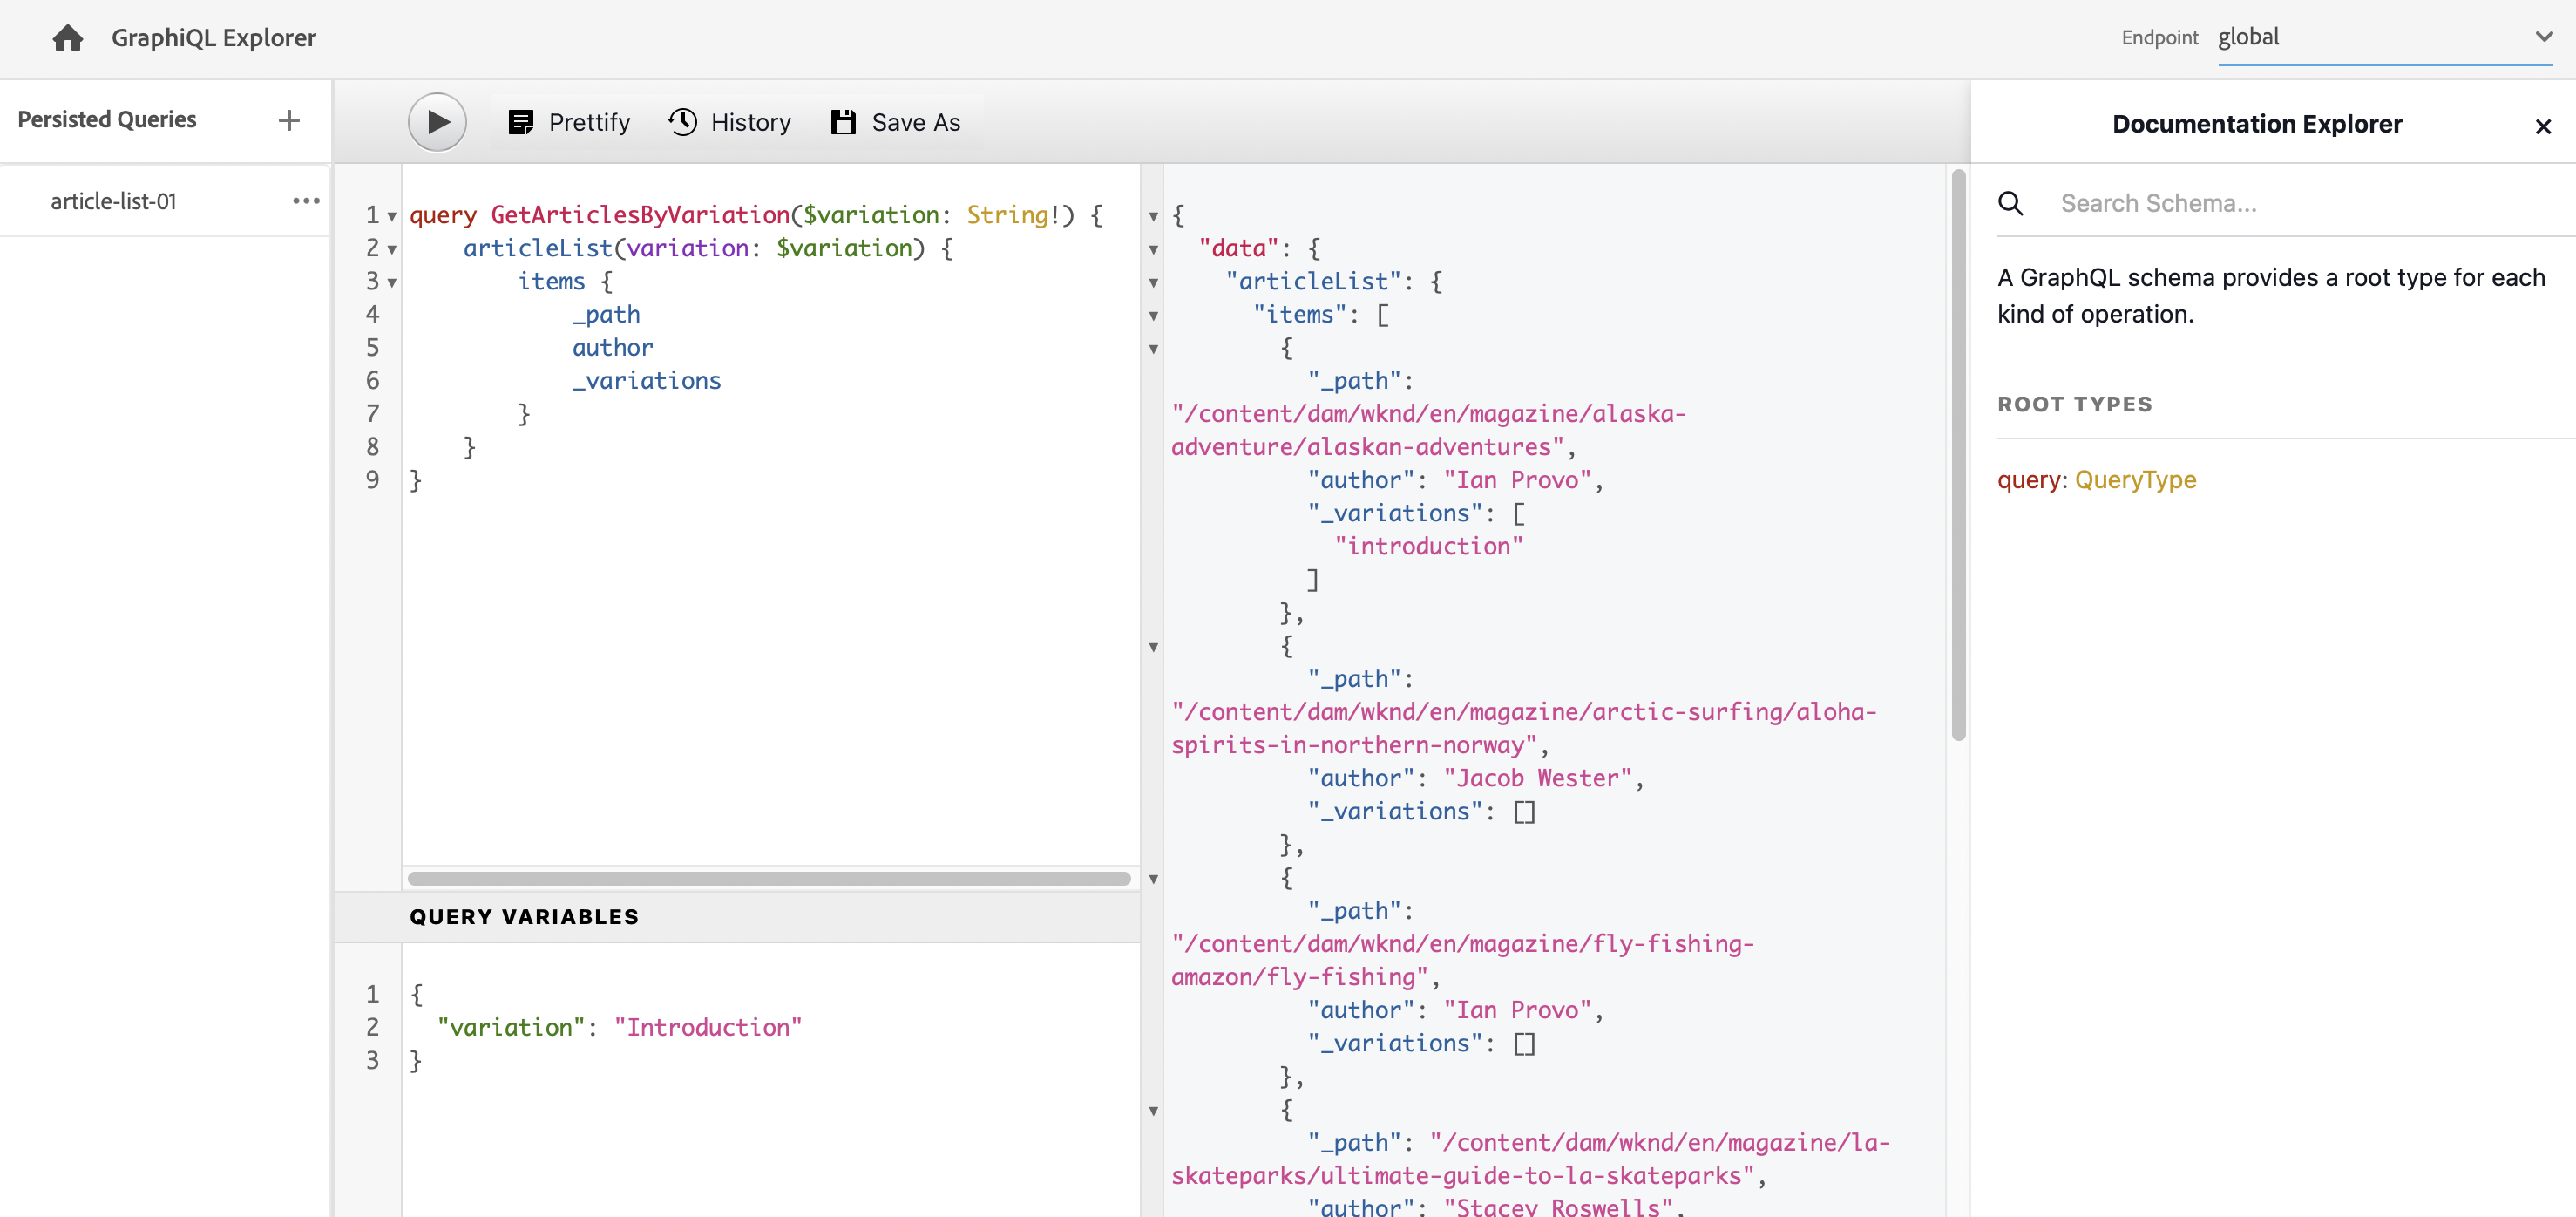Image resolution: width=2576 pixels, height=1217 pixels.
Task: Collapse the articleList line 2 fold arrow
Action: [x=392, y=250]
